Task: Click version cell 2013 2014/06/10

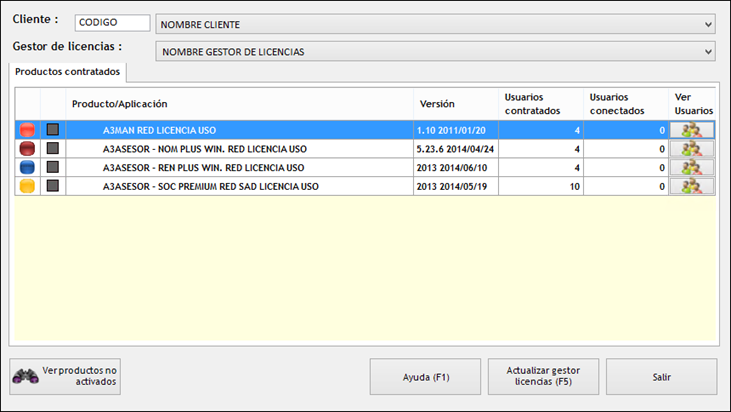Action: click(455, 167)
